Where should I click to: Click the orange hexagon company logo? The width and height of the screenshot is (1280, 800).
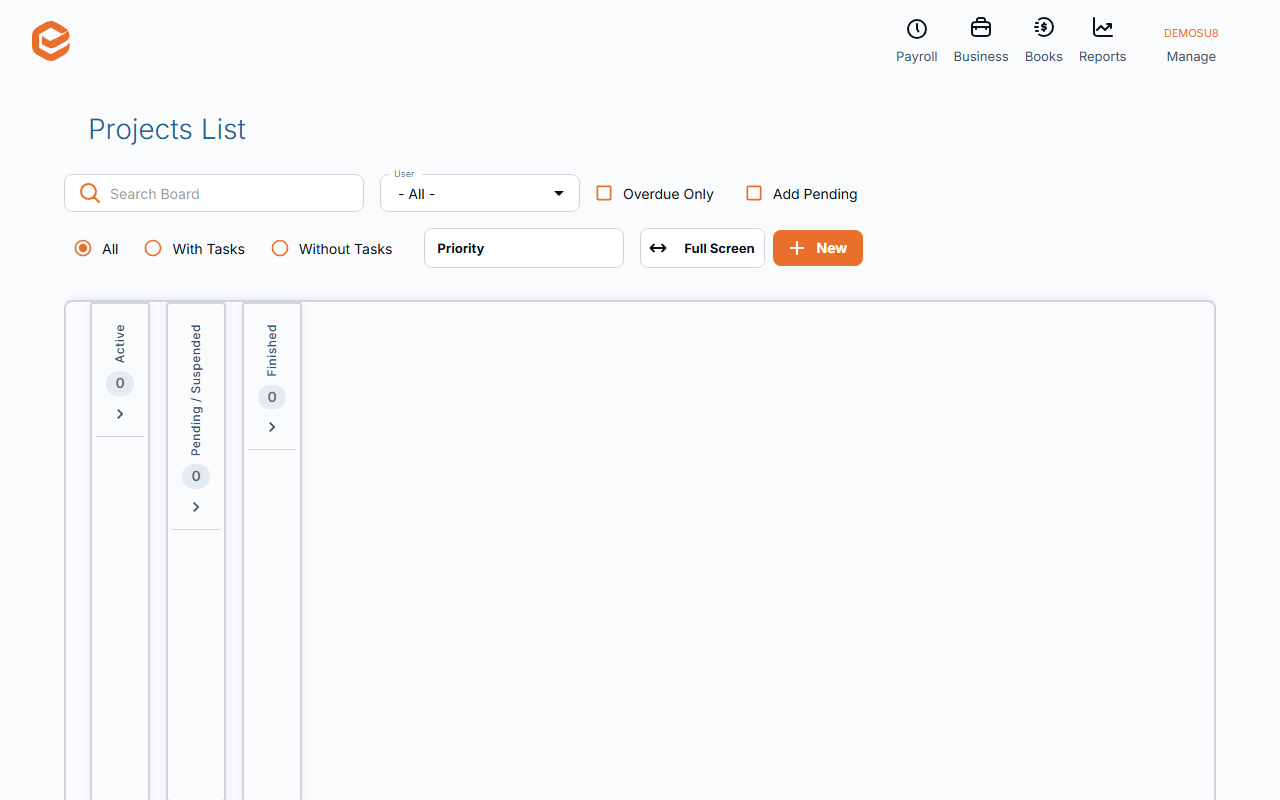[51, 41]
